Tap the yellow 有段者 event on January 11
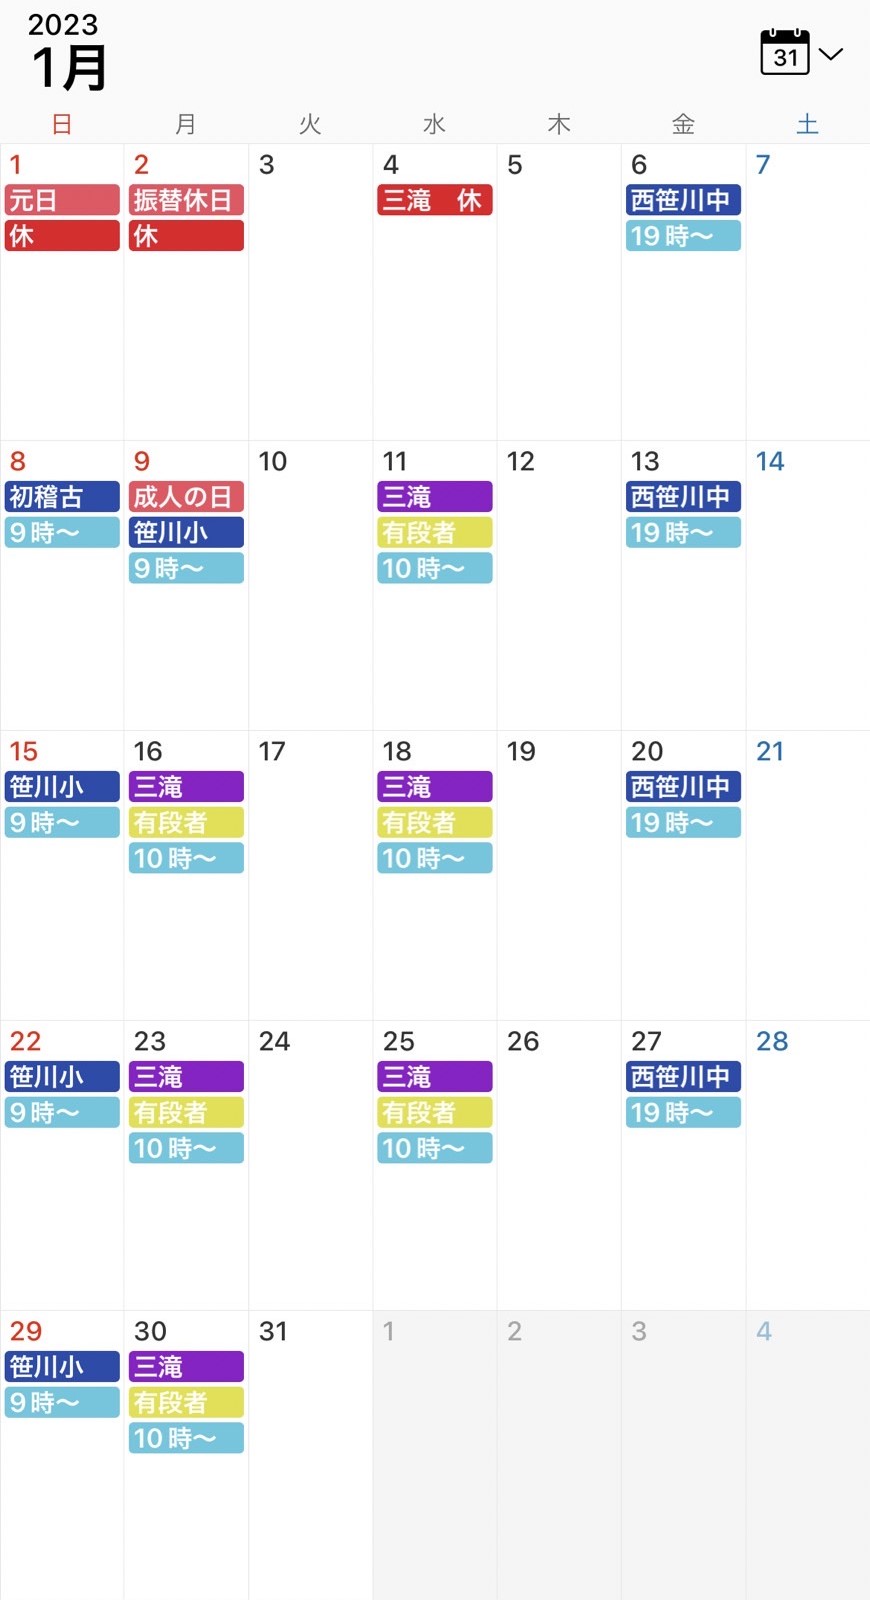Image resolution: width=870 pixels, height=1600 pixels. pyautogui.click(x=435, y=532)
